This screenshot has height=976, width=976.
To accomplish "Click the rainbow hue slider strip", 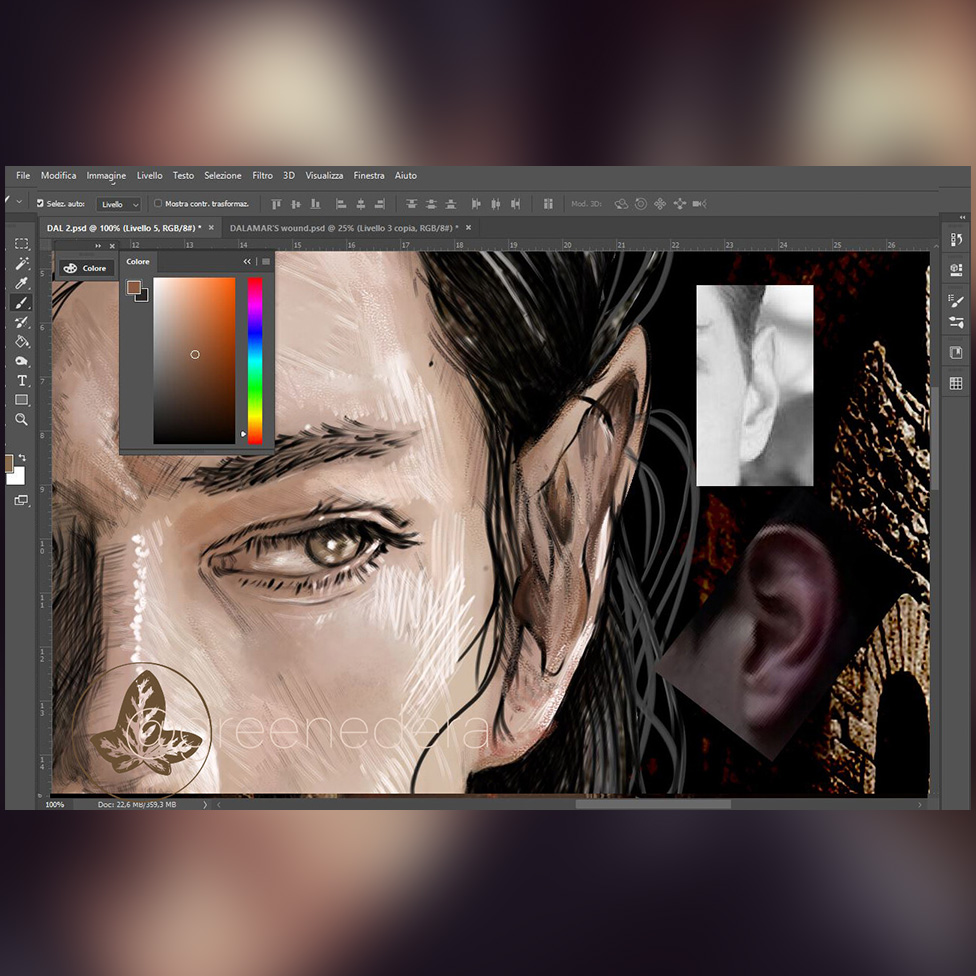I will tap(255, 360).
